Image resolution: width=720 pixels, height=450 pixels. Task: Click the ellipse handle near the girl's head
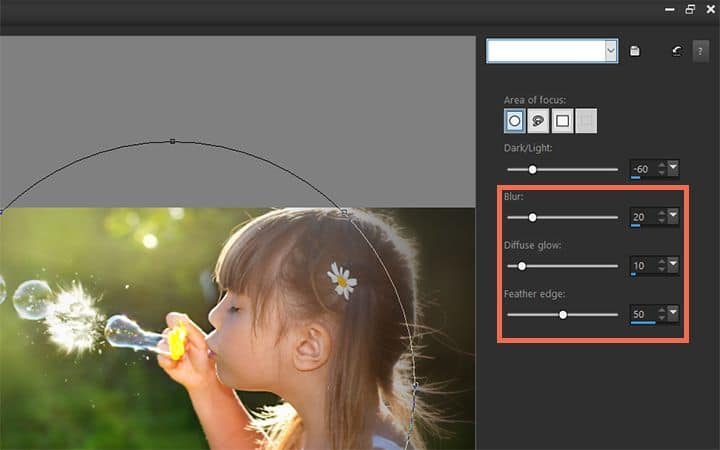(x=344, y=212)
